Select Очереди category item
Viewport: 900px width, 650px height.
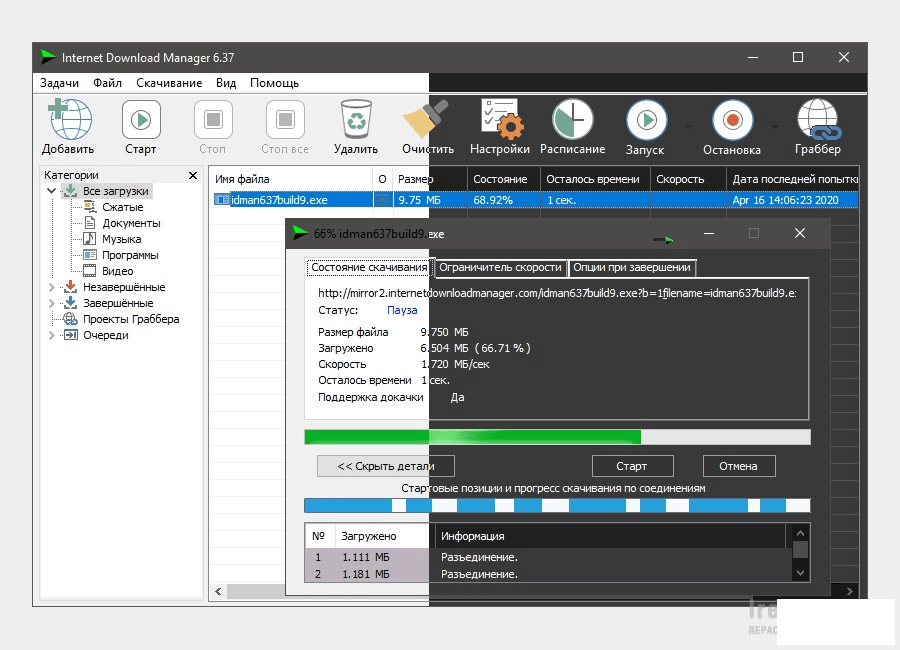pos(106,335)
